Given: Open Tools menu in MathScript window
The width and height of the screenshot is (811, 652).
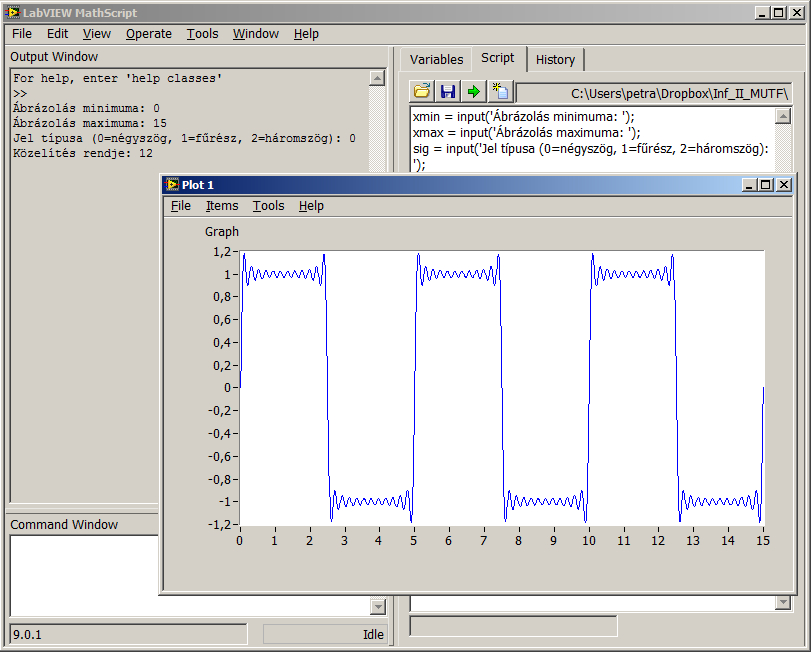Looking at the screenshot, I should click(202, 34).
